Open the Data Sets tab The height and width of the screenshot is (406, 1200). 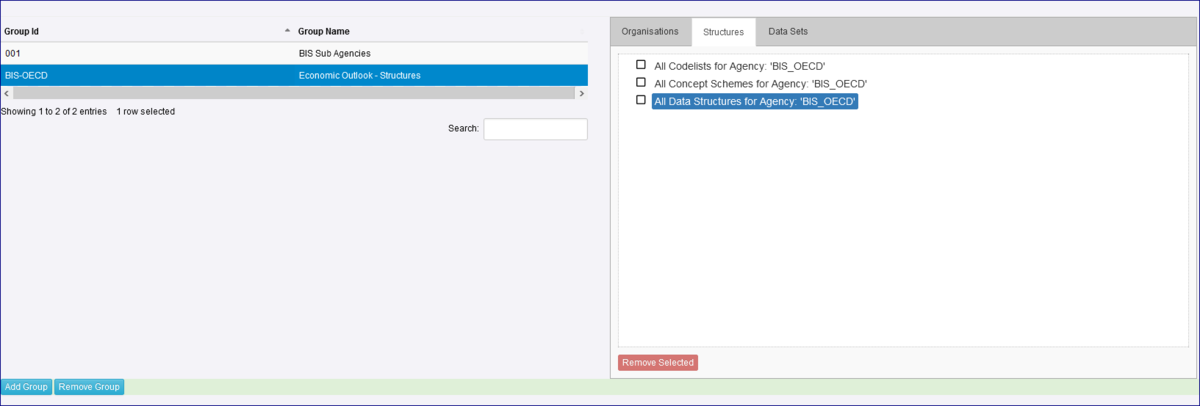(788, 32)
